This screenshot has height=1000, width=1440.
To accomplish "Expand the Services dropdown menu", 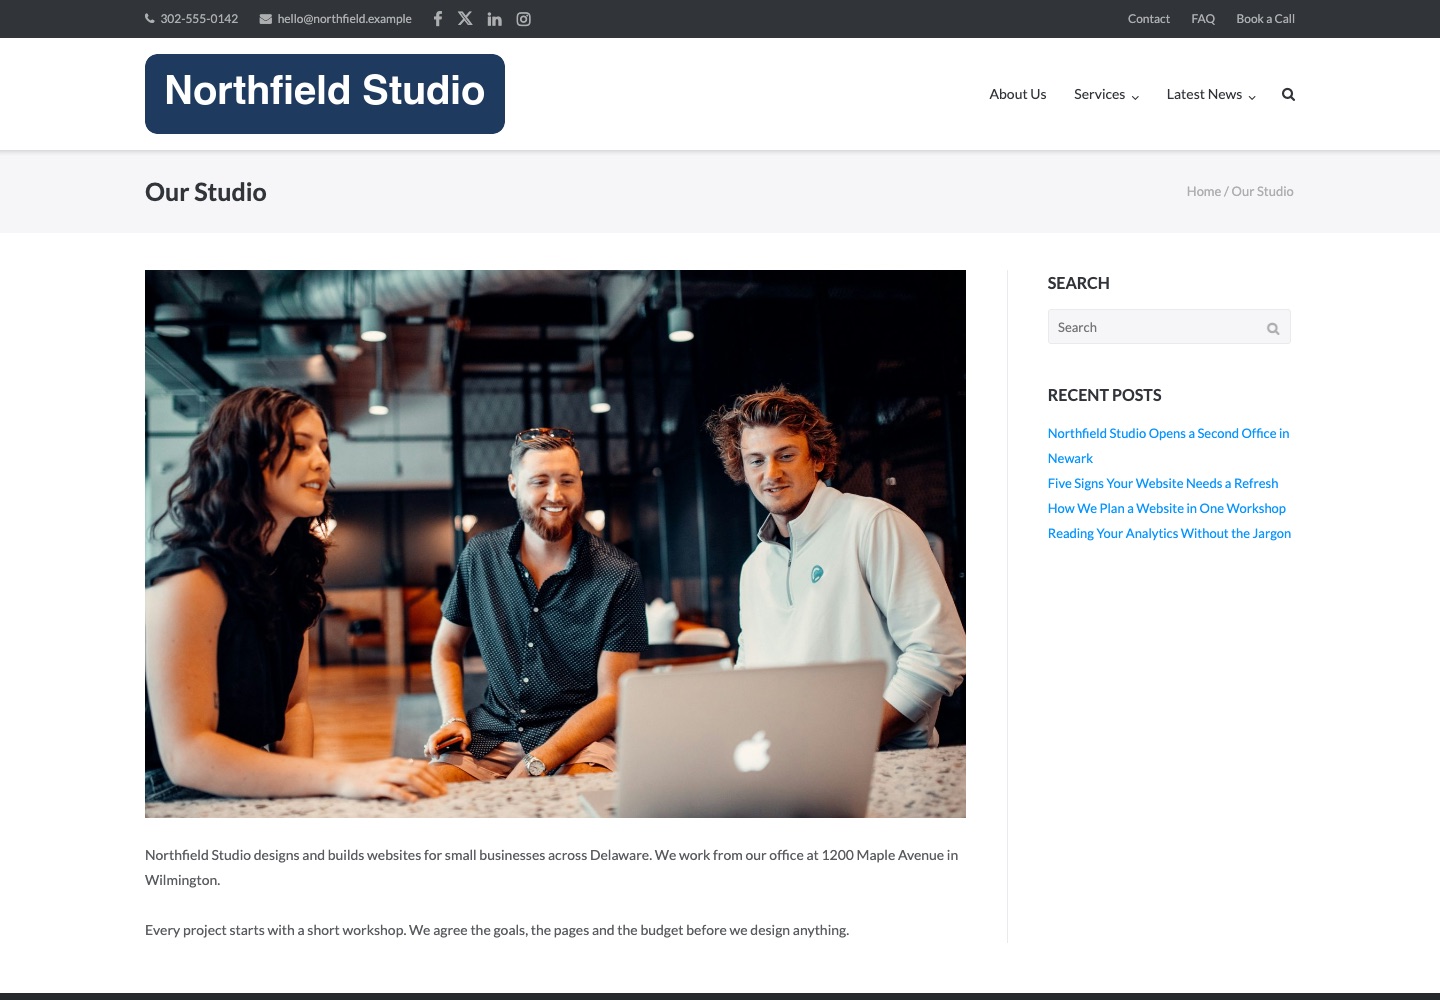I will 1106,94.
